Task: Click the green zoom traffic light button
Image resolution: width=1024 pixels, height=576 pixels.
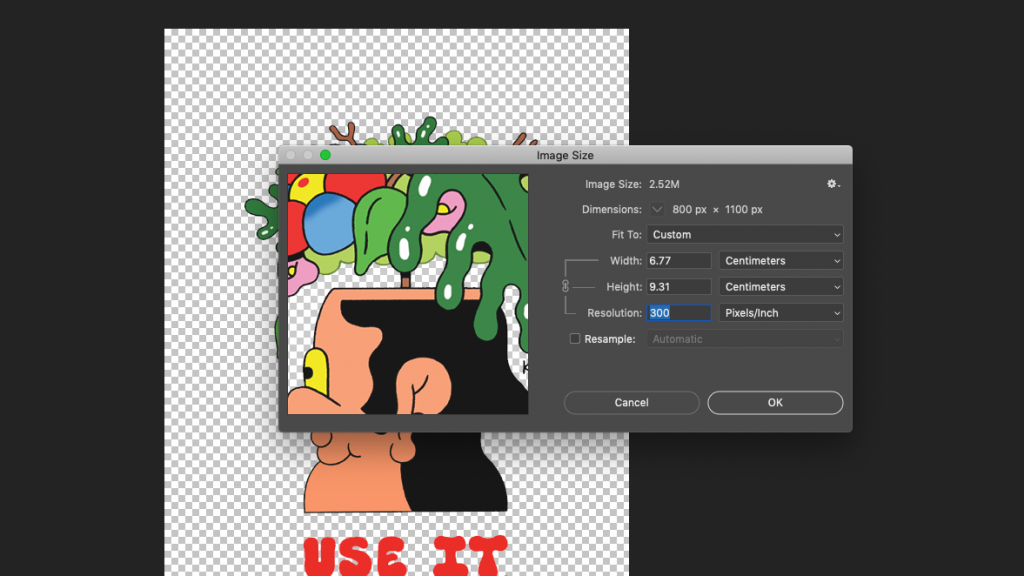Action: [x=325, y=153]
